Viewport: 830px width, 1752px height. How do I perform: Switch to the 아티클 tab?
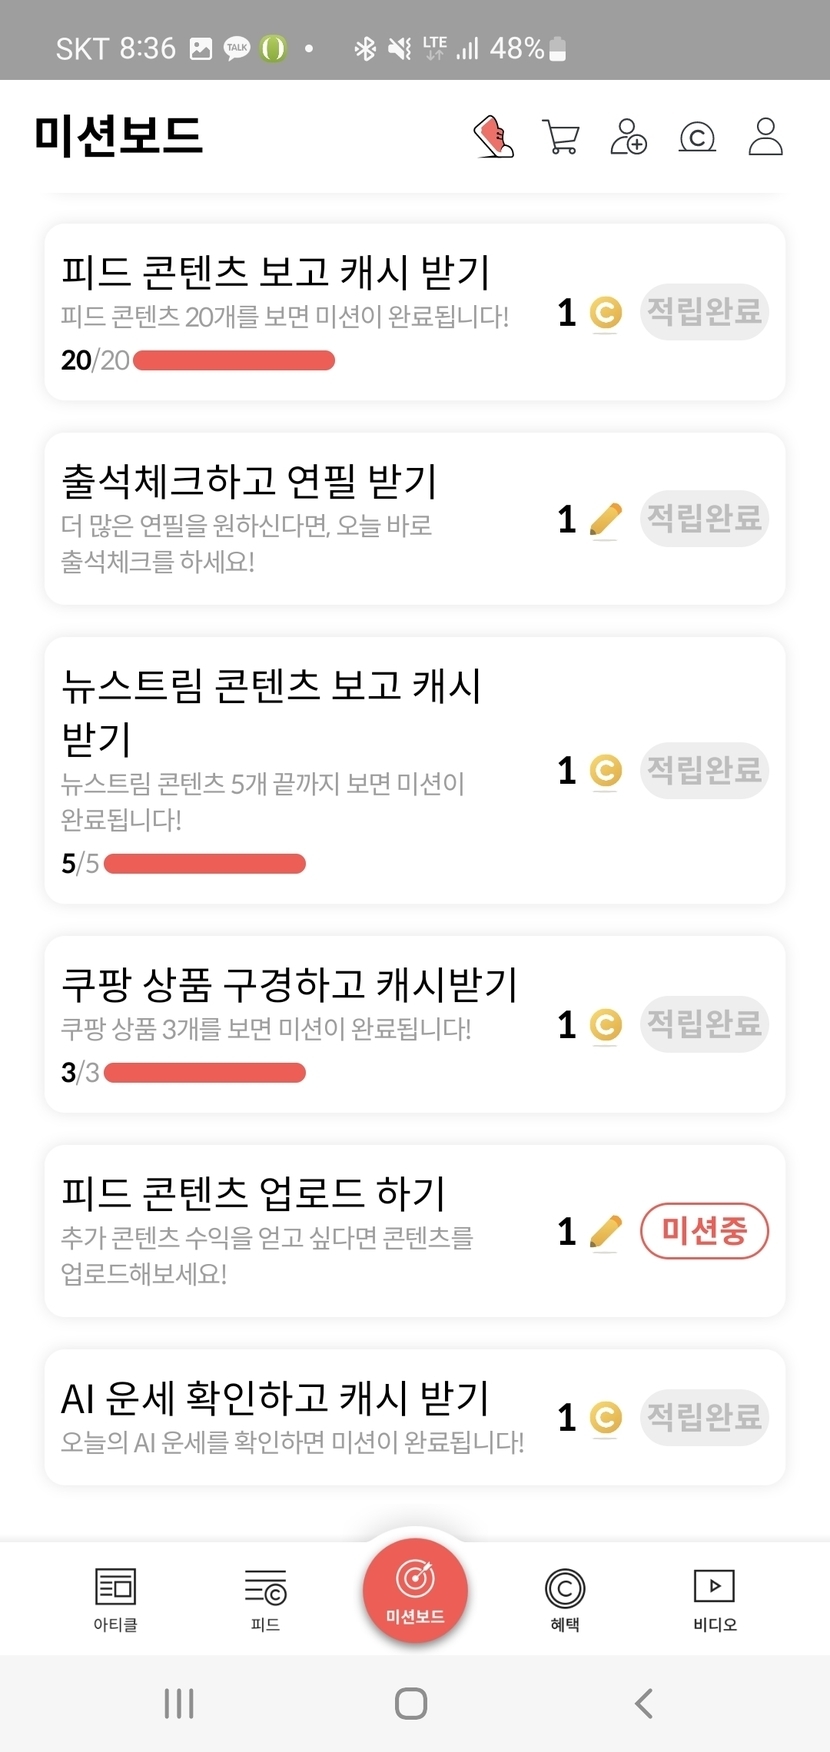coord(115,1599)
